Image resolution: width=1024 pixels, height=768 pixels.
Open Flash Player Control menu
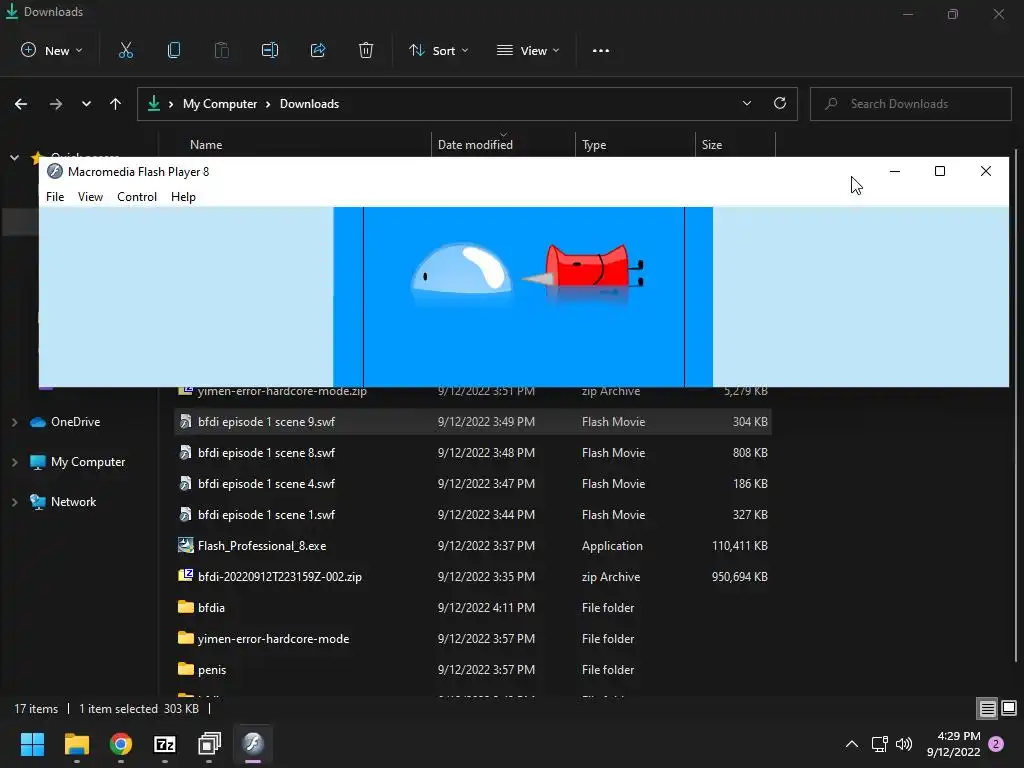[x=136, y=197]
